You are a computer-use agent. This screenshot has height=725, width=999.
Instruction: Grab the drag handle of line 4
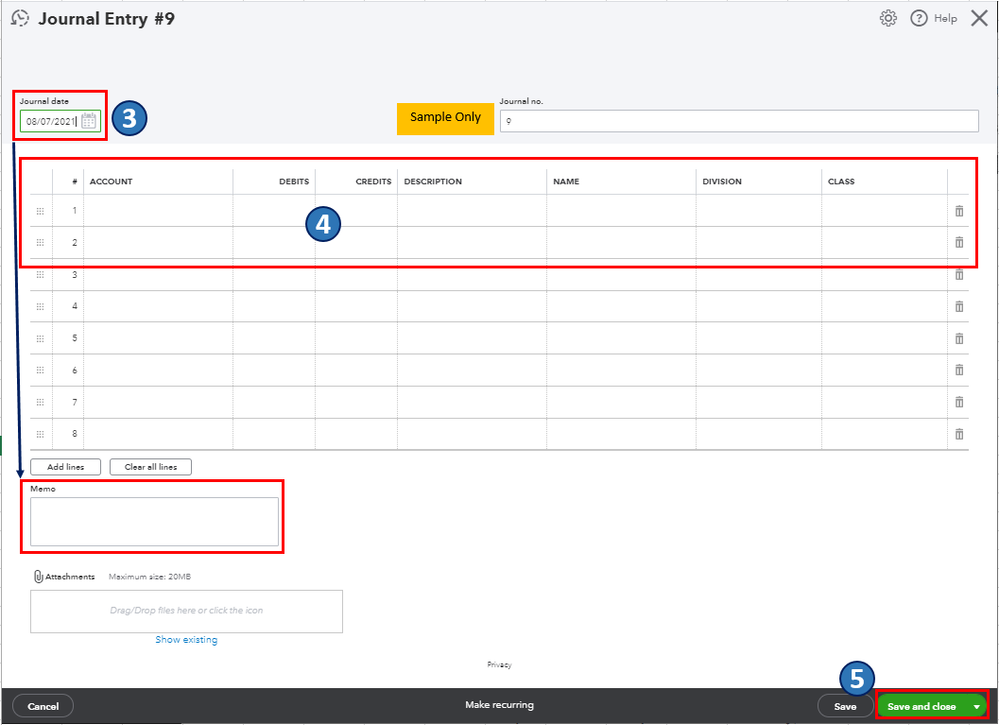(x=40, y=306)
